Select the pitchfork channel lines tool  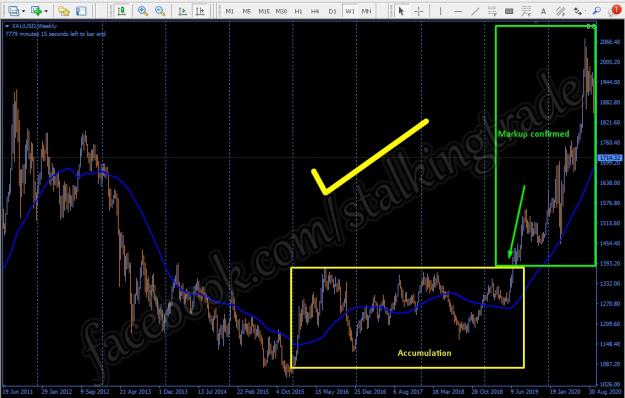560,11
